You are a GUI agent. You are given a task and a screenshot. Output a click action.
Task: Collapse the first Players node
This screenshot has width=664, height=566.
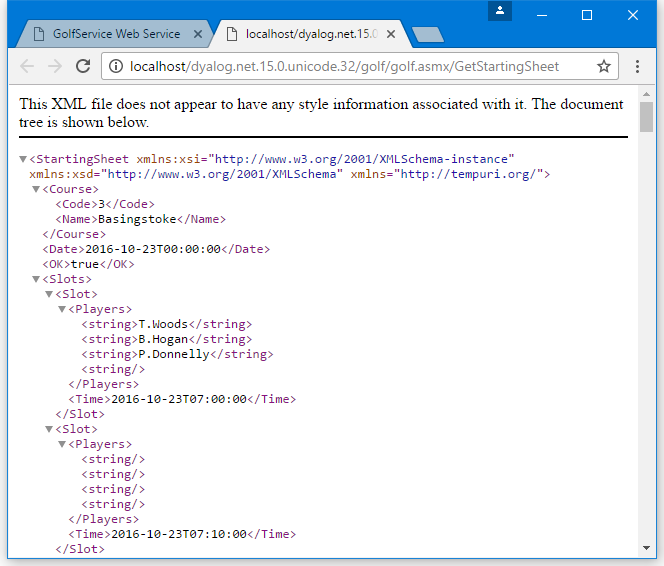62,309
